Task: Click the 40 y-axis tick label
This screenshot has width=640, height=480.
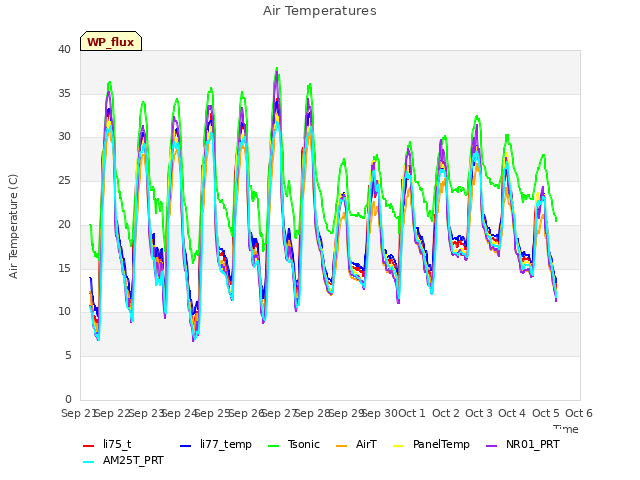Action: click(64, 49)
